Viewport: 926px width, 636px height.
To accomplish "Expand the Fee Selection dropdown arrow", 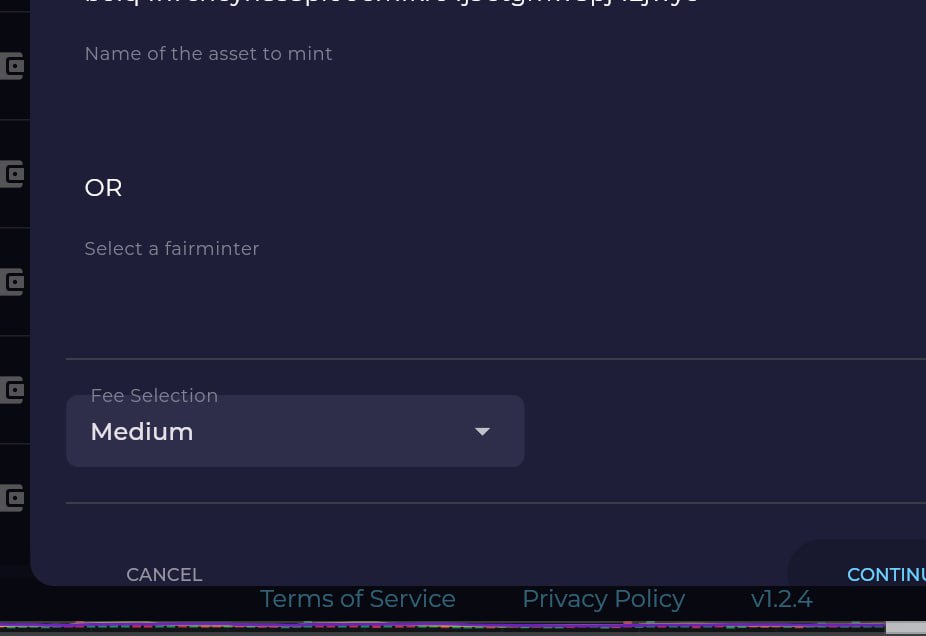I will coord(482,432).
